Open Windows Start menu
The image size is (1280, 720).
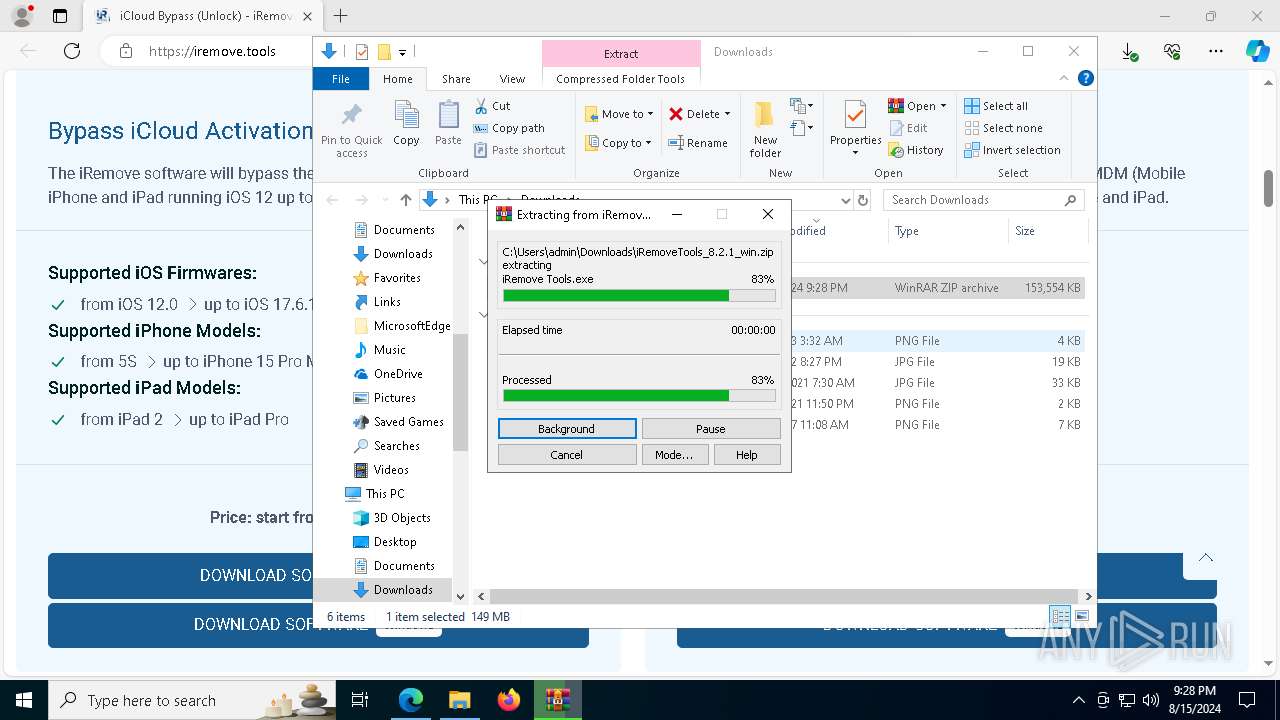click(x=23, y=700)
